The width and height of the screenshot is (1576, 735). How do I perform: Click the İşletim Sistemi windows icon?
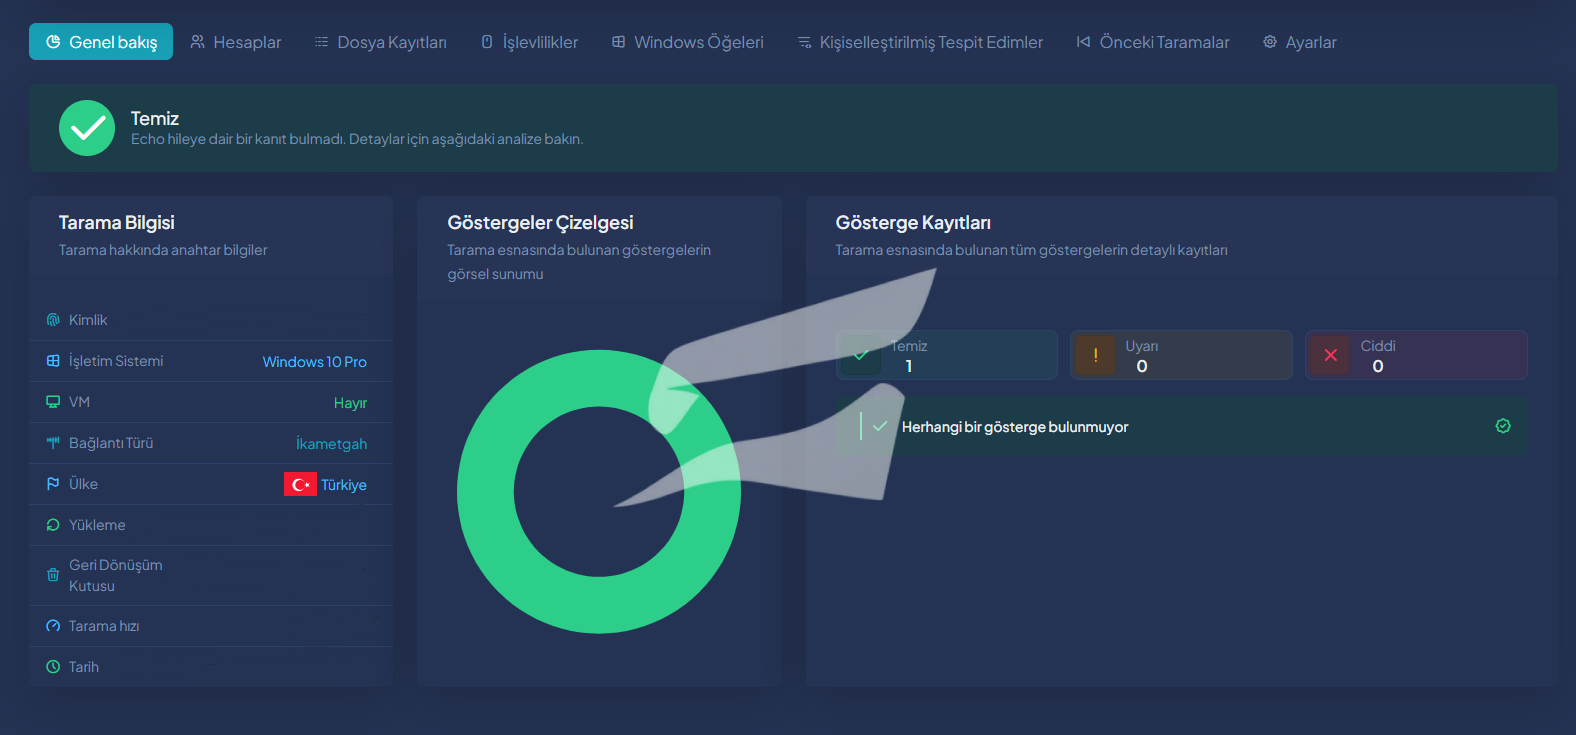[53, 361]
